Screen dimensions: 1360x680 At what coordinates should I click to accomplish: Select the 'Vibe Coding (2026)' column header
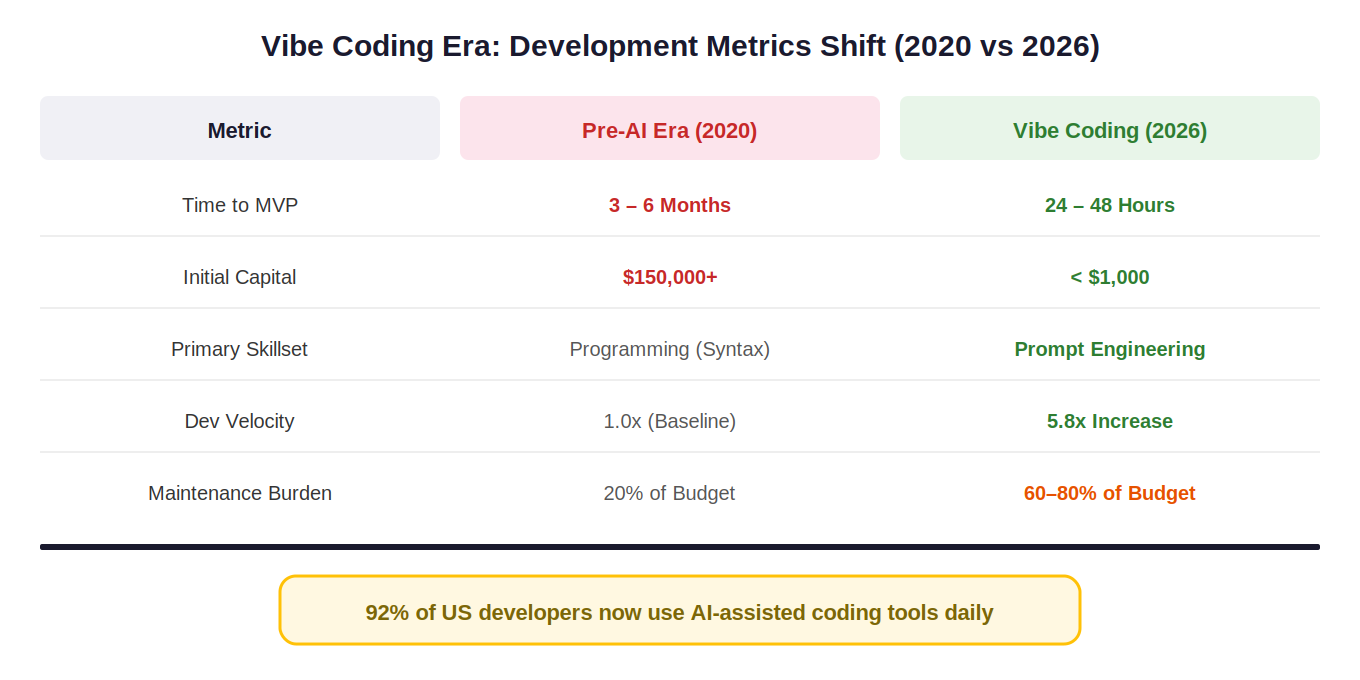click(x=1109, y=130)
